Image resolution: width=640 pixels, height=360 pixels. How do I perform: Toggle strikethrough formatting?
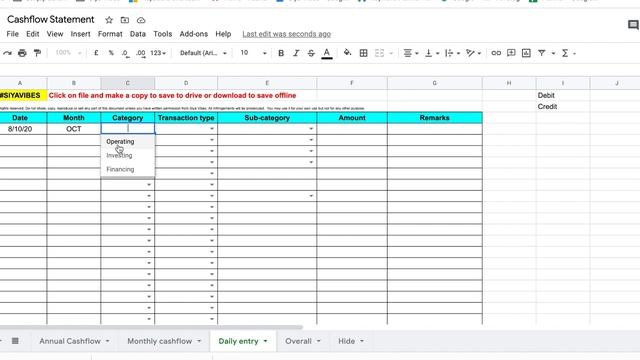point(311,53)
